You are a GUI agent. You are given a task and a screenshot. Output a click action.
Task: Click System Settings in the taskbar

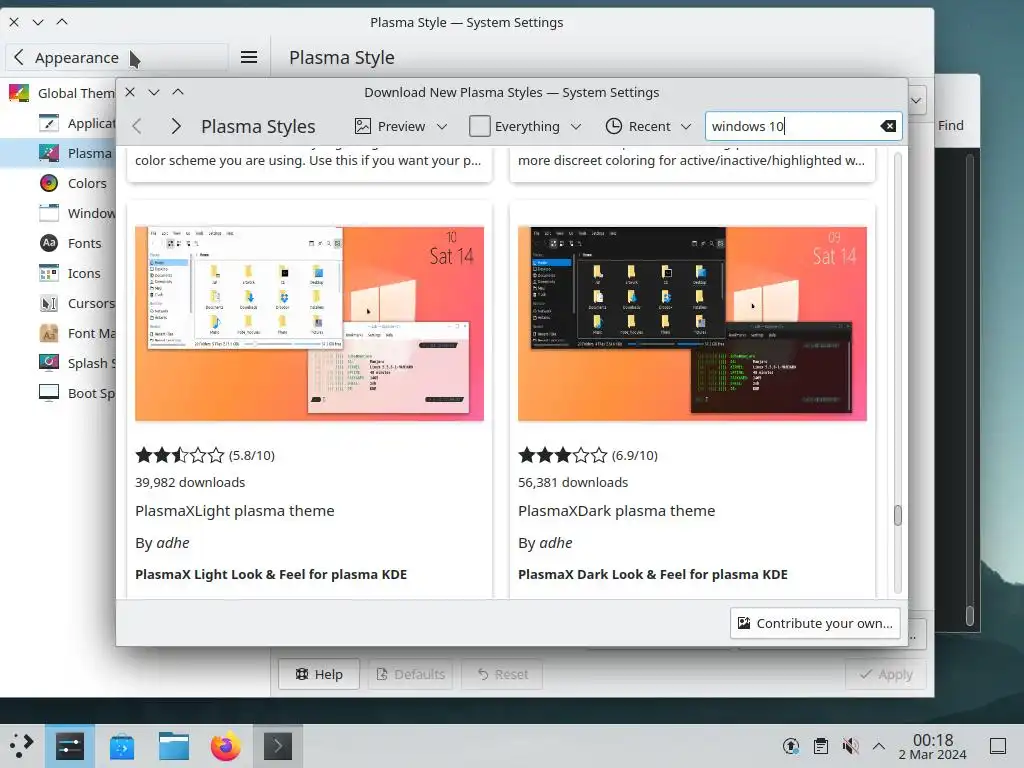pos(70,746)
